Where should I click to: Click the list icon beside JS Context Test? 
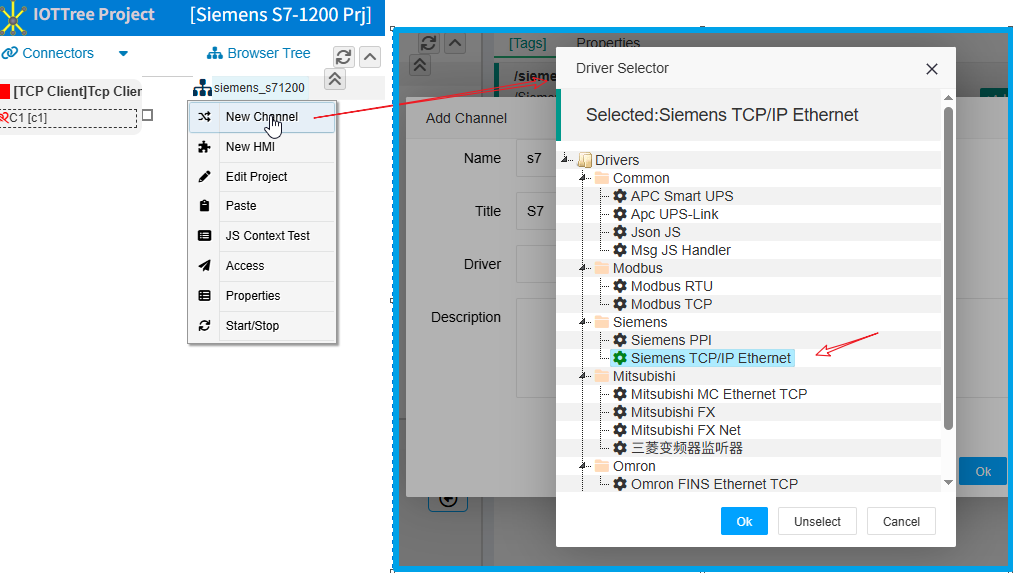[x=204, y=236]
